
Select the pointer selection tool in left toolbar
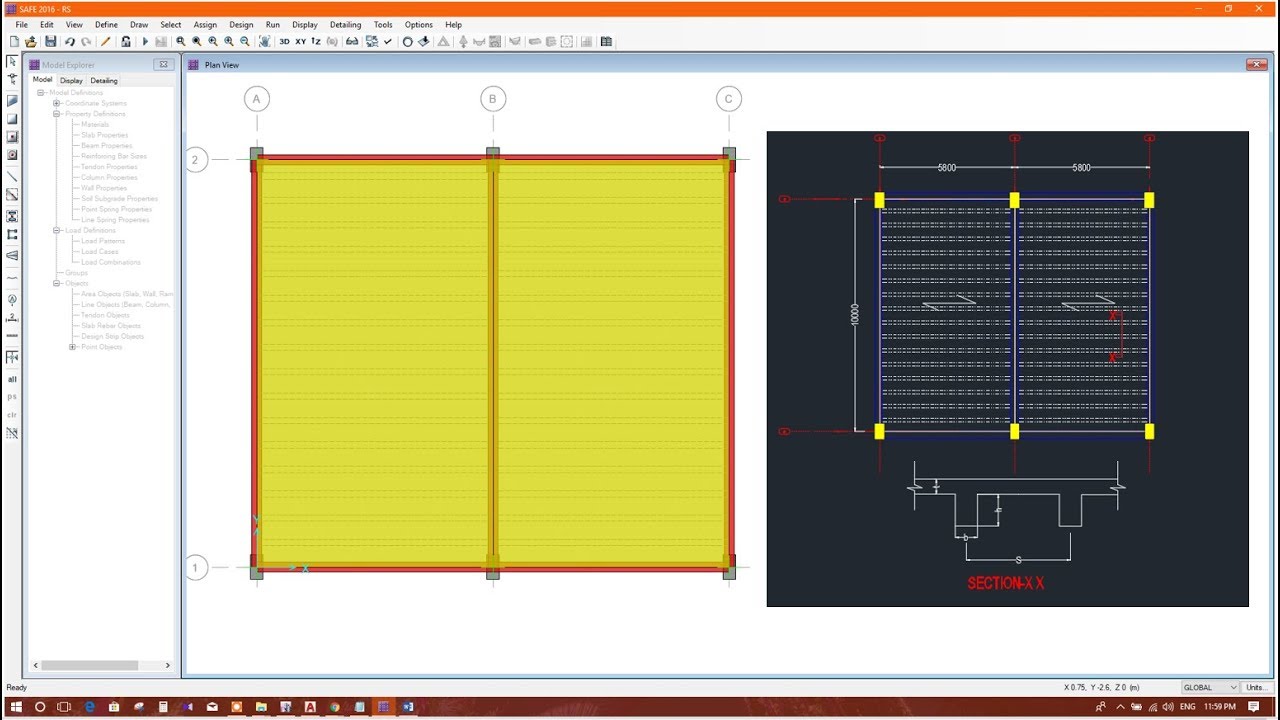11,61
